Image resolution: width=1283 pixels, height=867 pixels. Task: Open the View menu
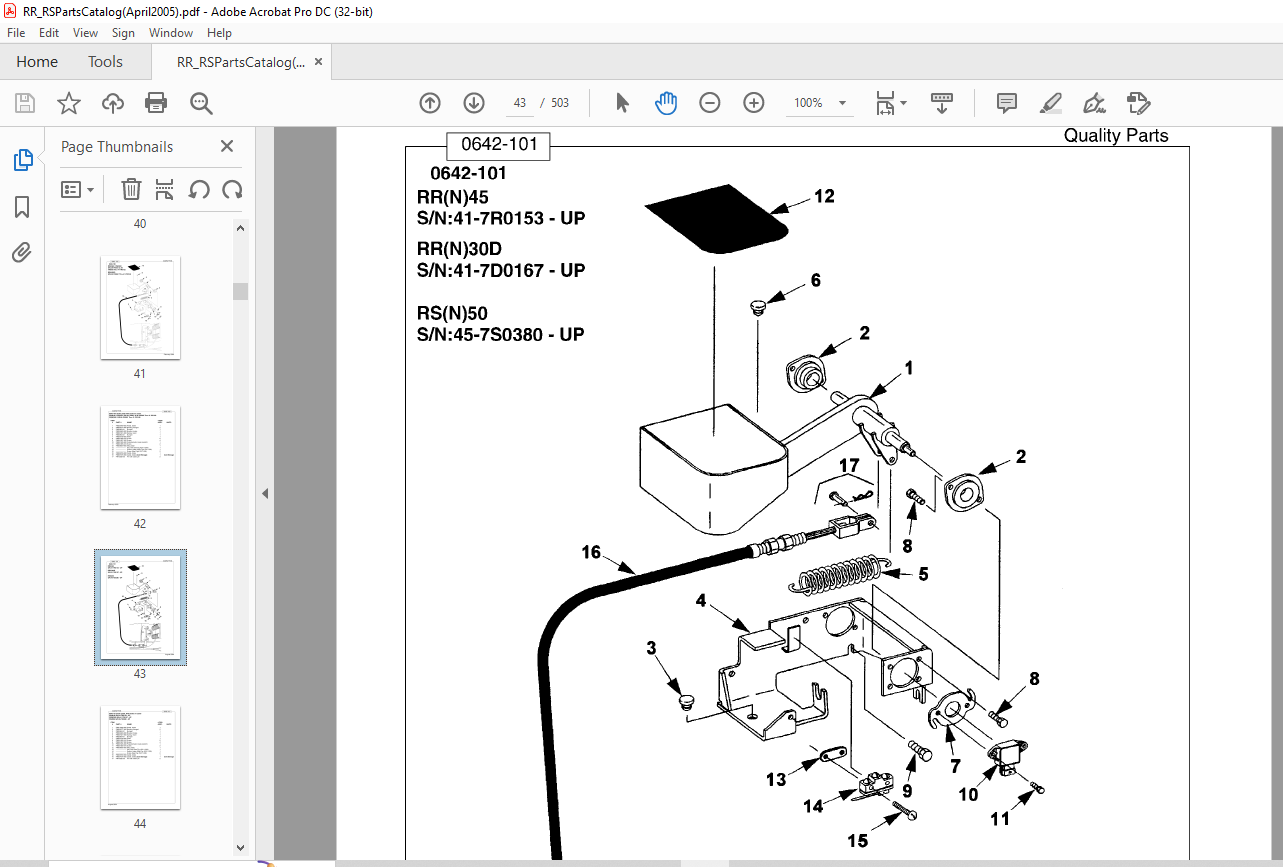[x=85, y=33]
